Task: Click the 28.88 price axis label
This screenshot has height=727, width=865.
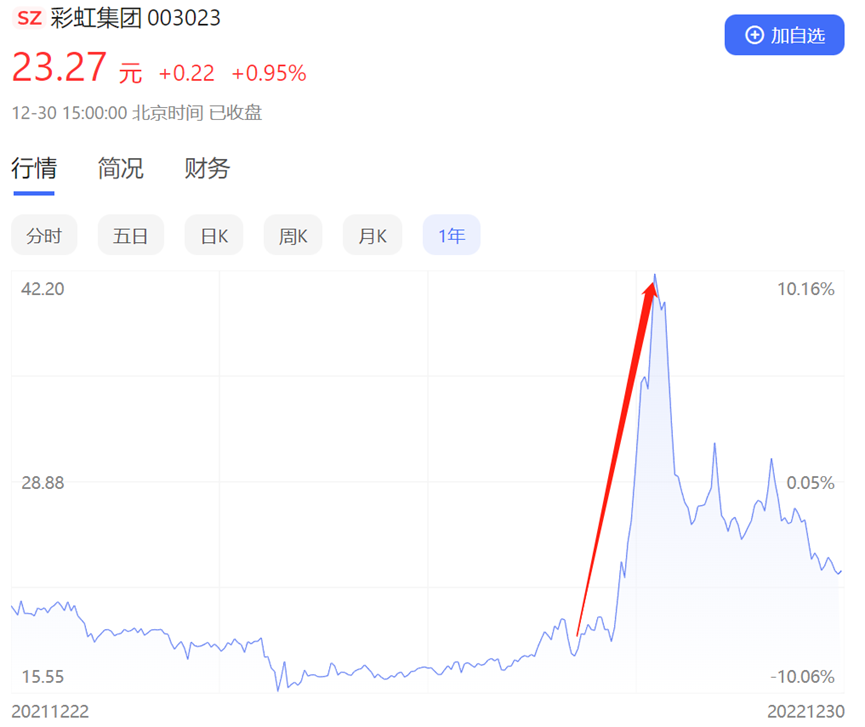Action: pyautogui.click(x=42, y=483)
